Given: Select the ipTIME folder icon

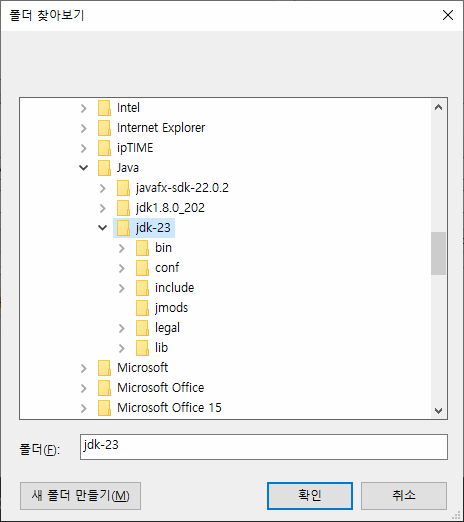Looking at the screenshot, I should coord(104,148).
